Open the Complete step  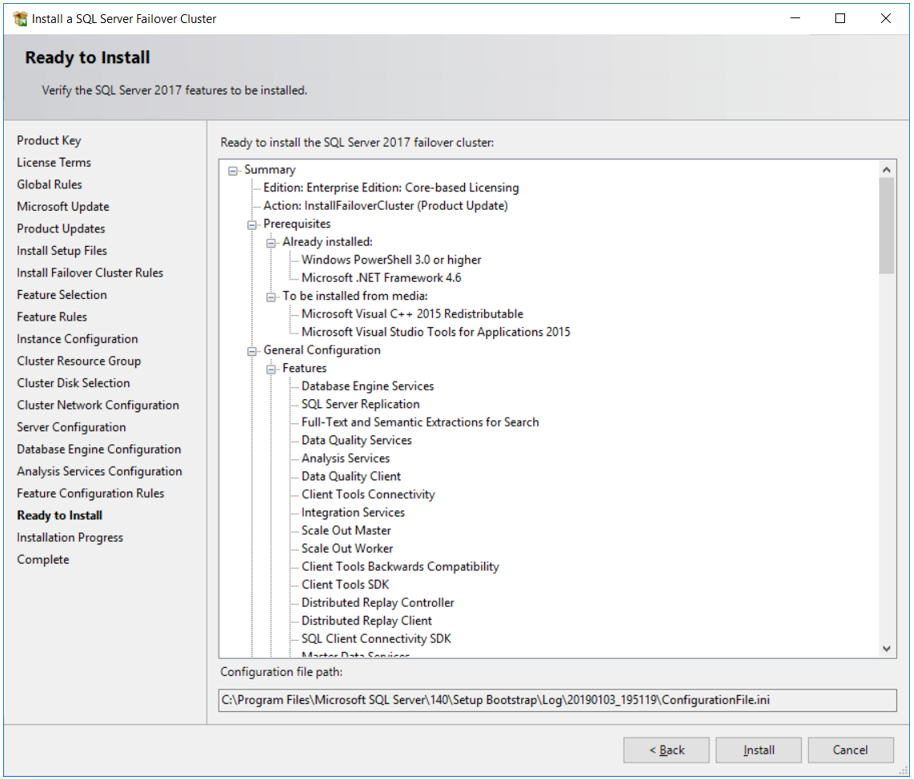[43, 560]
